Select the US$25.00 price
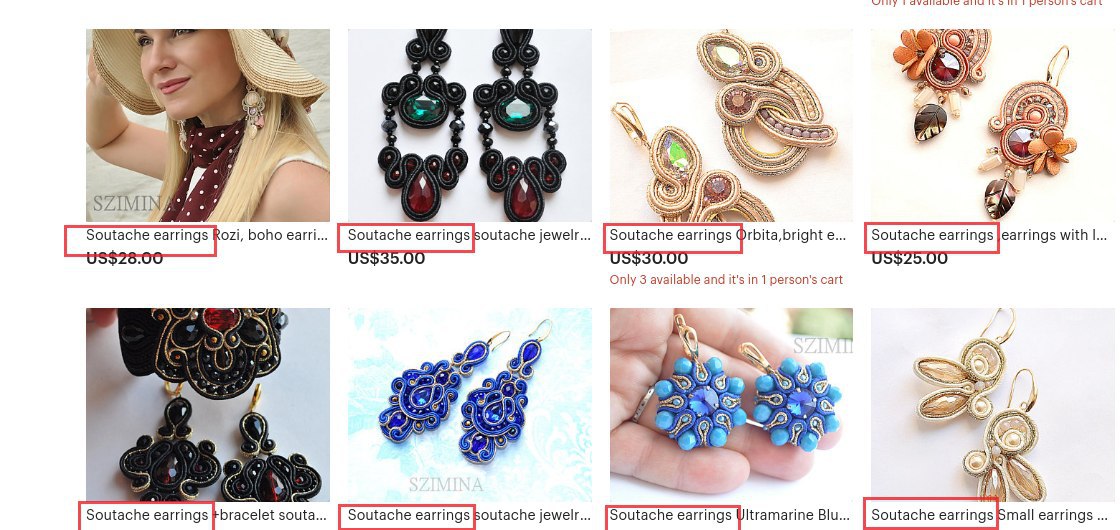The height and width of the screenshot is (530, 1120). pyautogui.click(x=909, y=259)
